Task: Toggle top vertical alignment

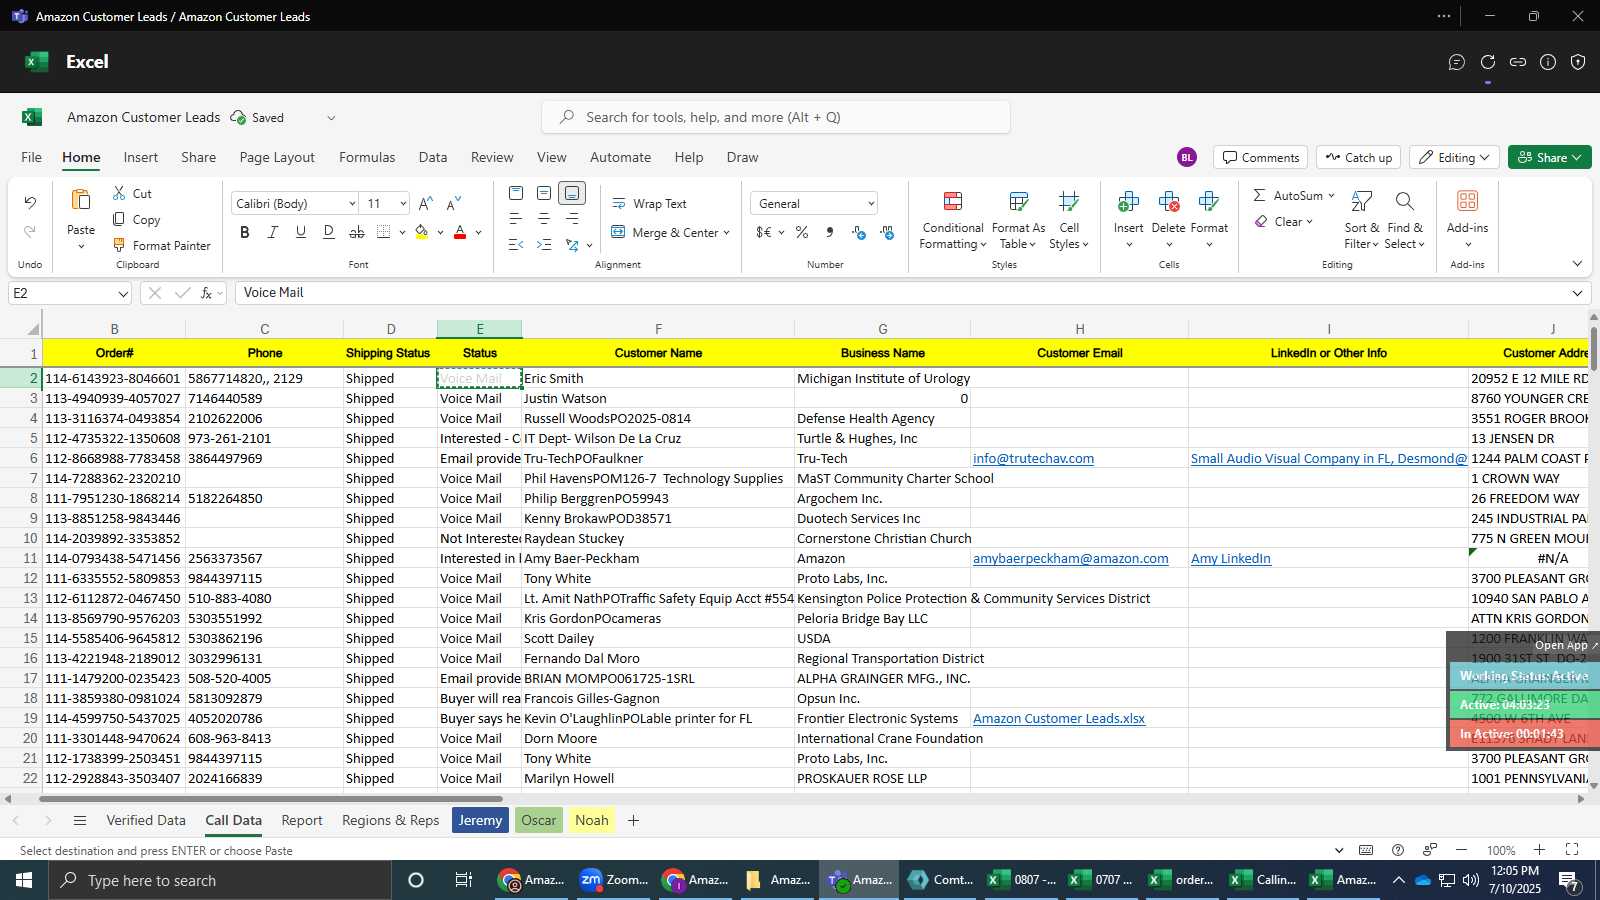Action: (x=516, y=193)
